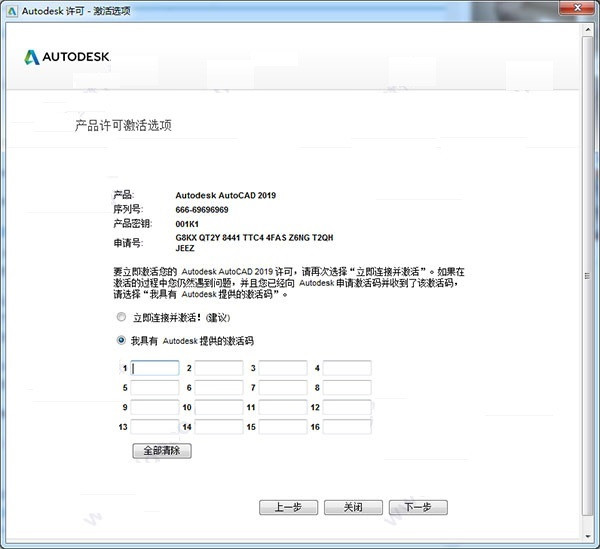This screenshot has width=600, height=549.
Task: Focus activation code field 4
Action: pyautogui.click(x=347, y=368)
